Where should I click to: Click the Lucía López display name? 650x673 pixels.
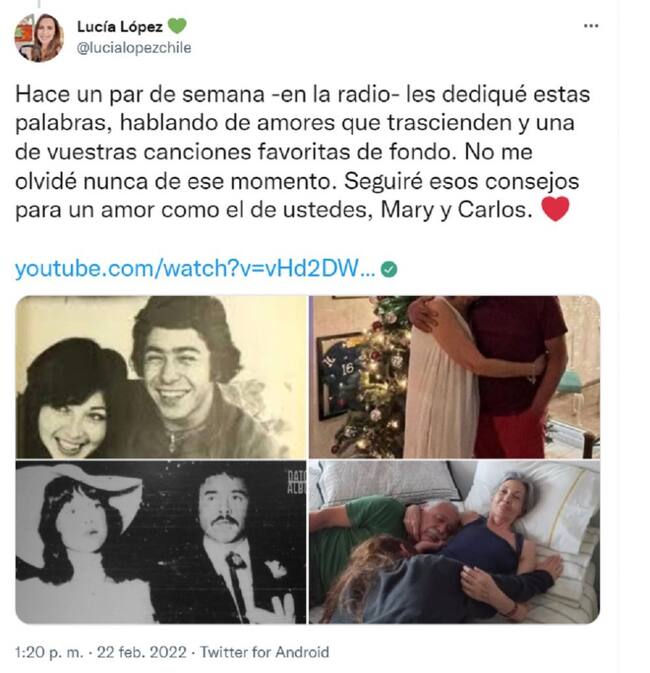pyautogui.click(x=120, y=27)
